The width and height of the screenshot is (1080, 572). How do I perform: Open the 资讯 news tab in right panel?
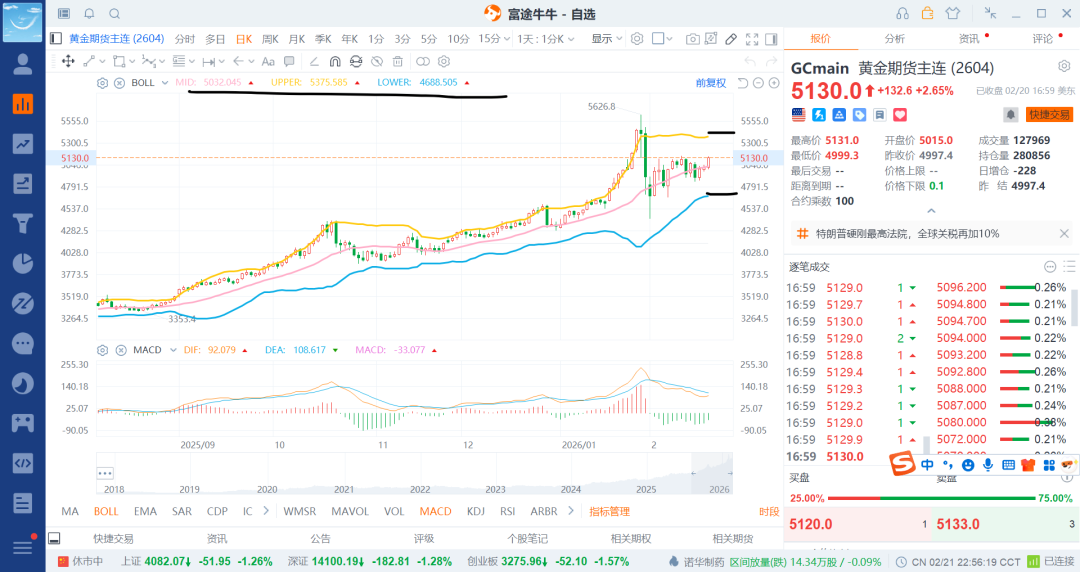pyautogui.click(x=968, y=39)
